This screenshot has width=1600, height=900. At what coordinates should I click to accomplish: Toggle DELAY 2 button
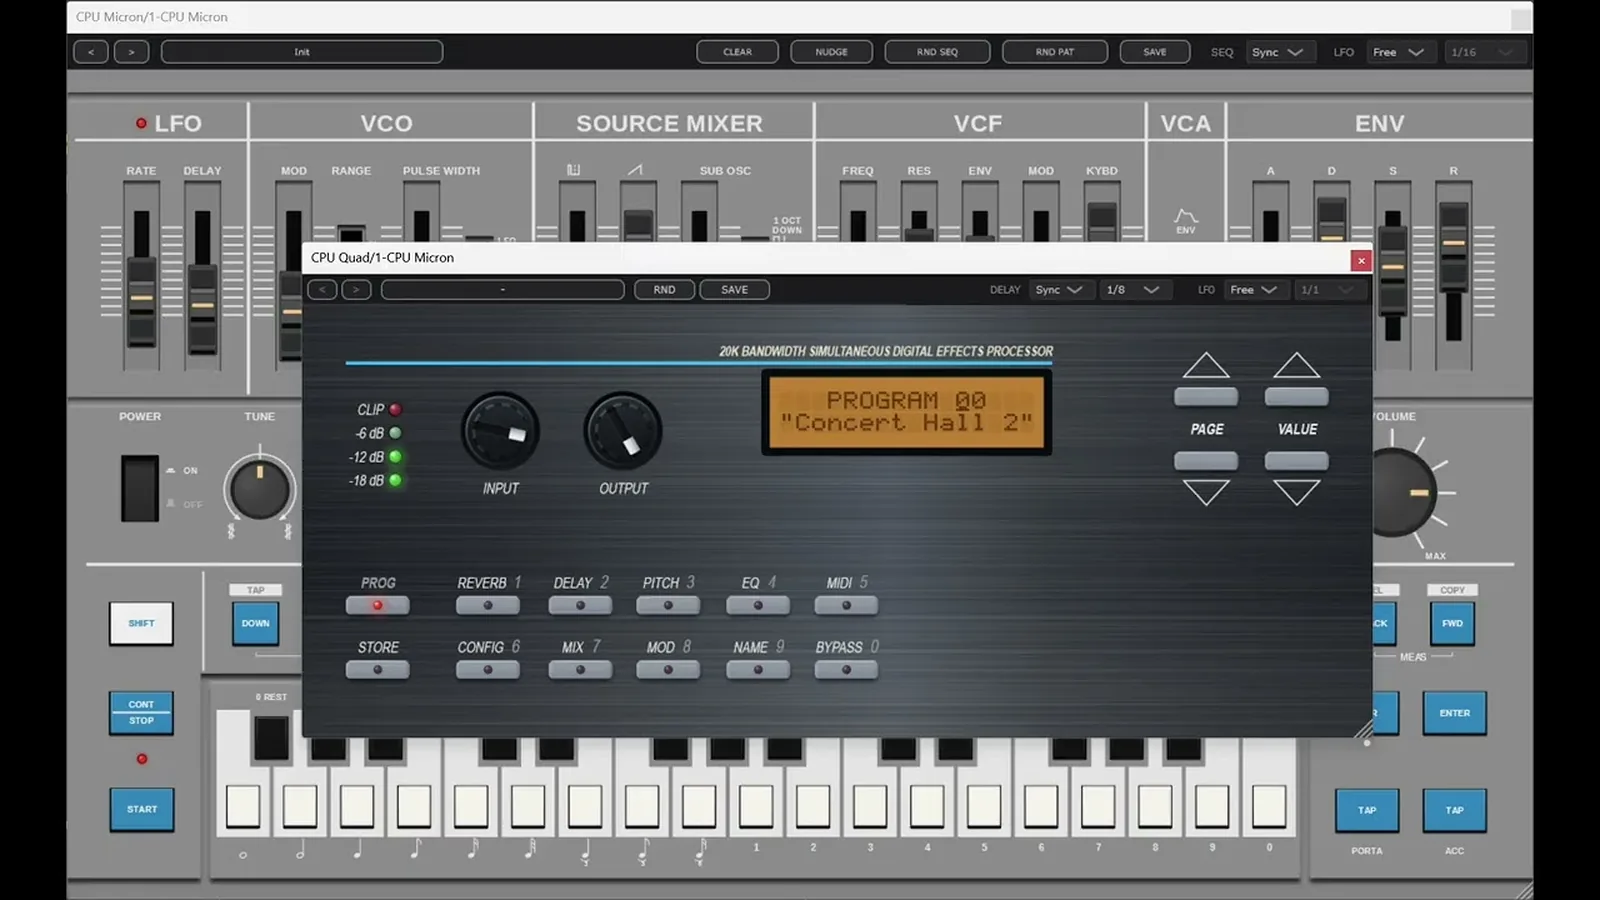(x=580, y=605)
